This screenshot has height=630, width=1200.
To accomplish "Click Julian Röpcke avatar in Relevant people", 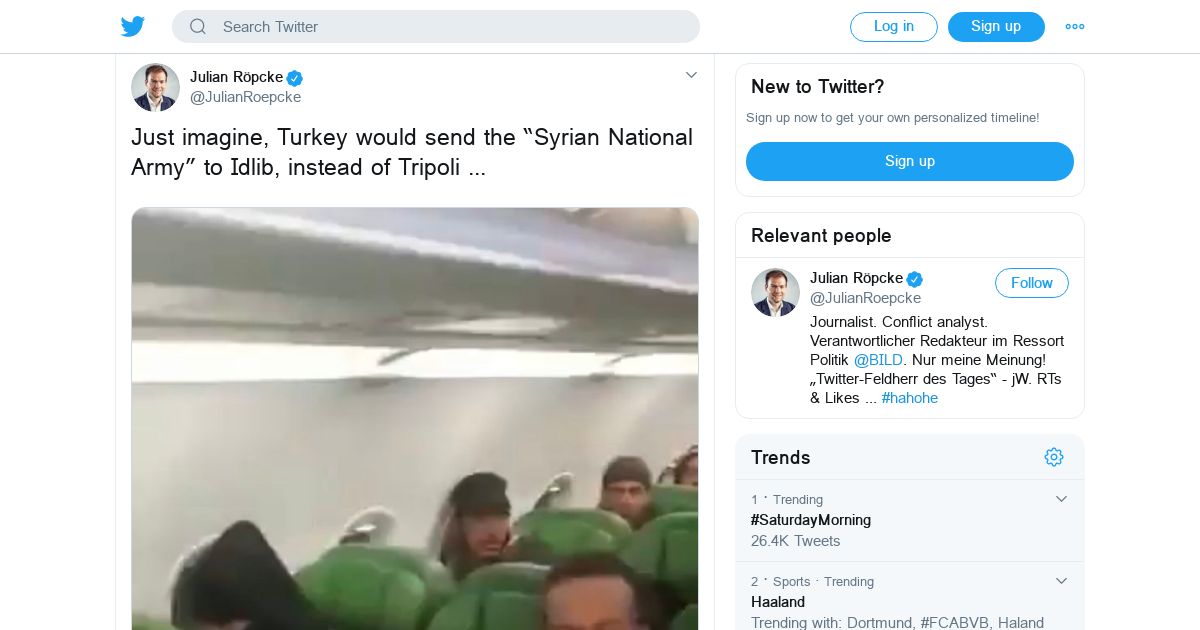I will tap(775, 292).
